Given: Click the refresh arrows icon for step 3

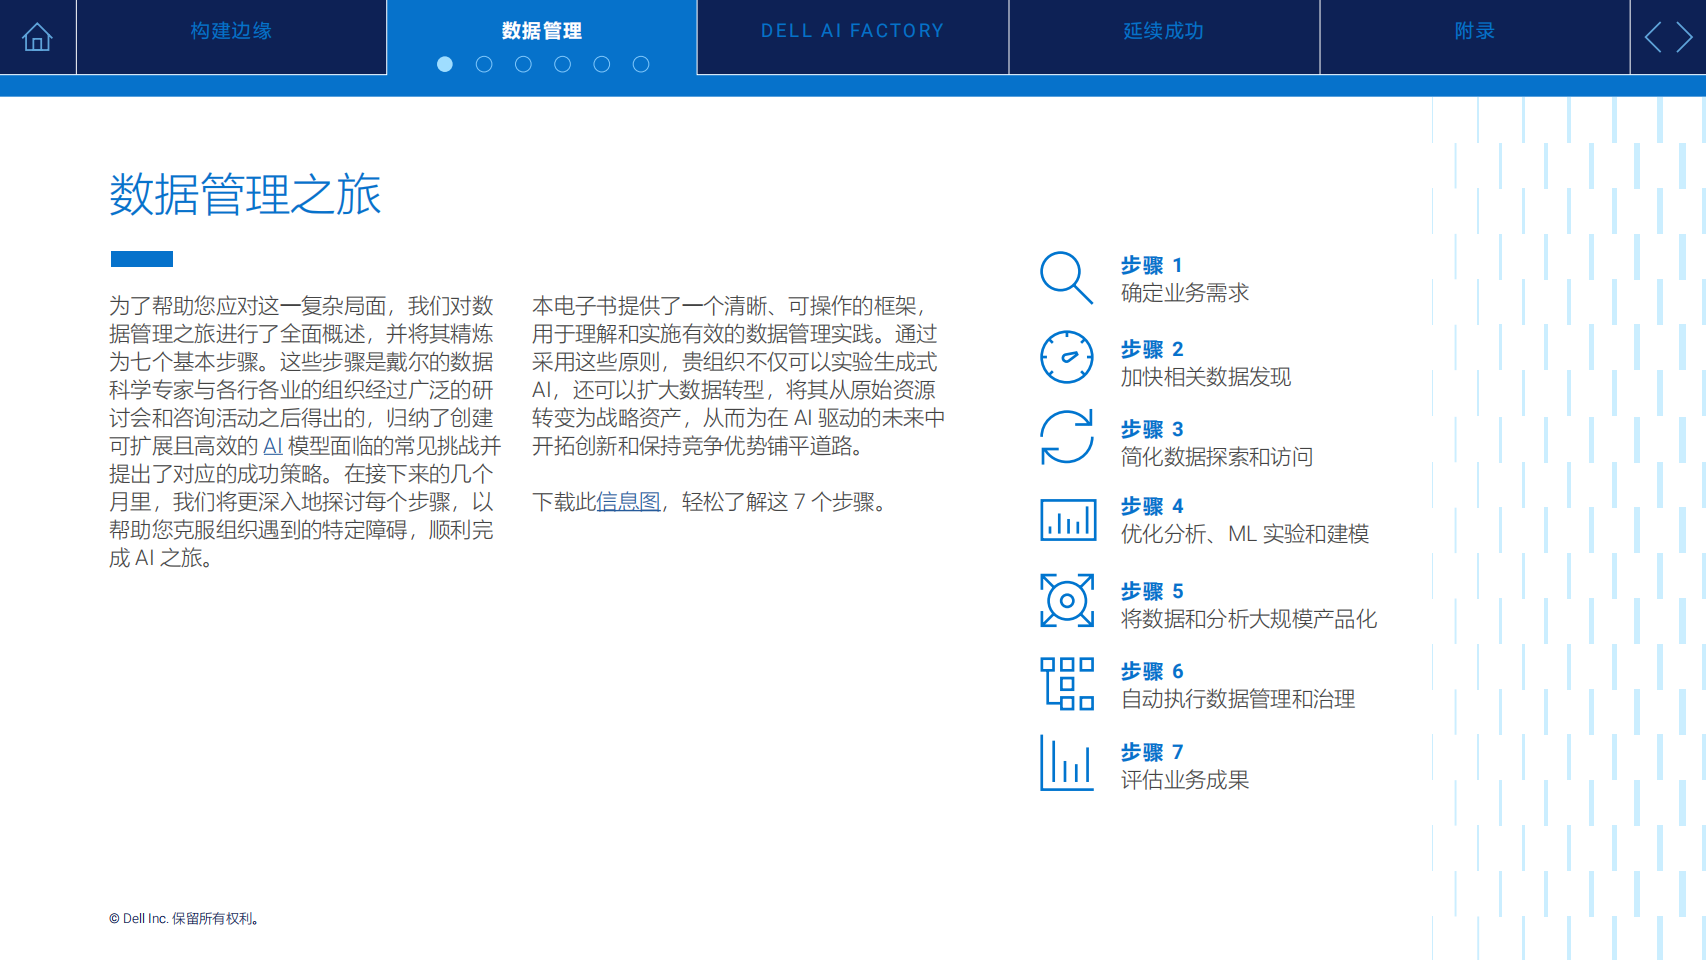Looking at the screenshot, I should click(1066, 437).
